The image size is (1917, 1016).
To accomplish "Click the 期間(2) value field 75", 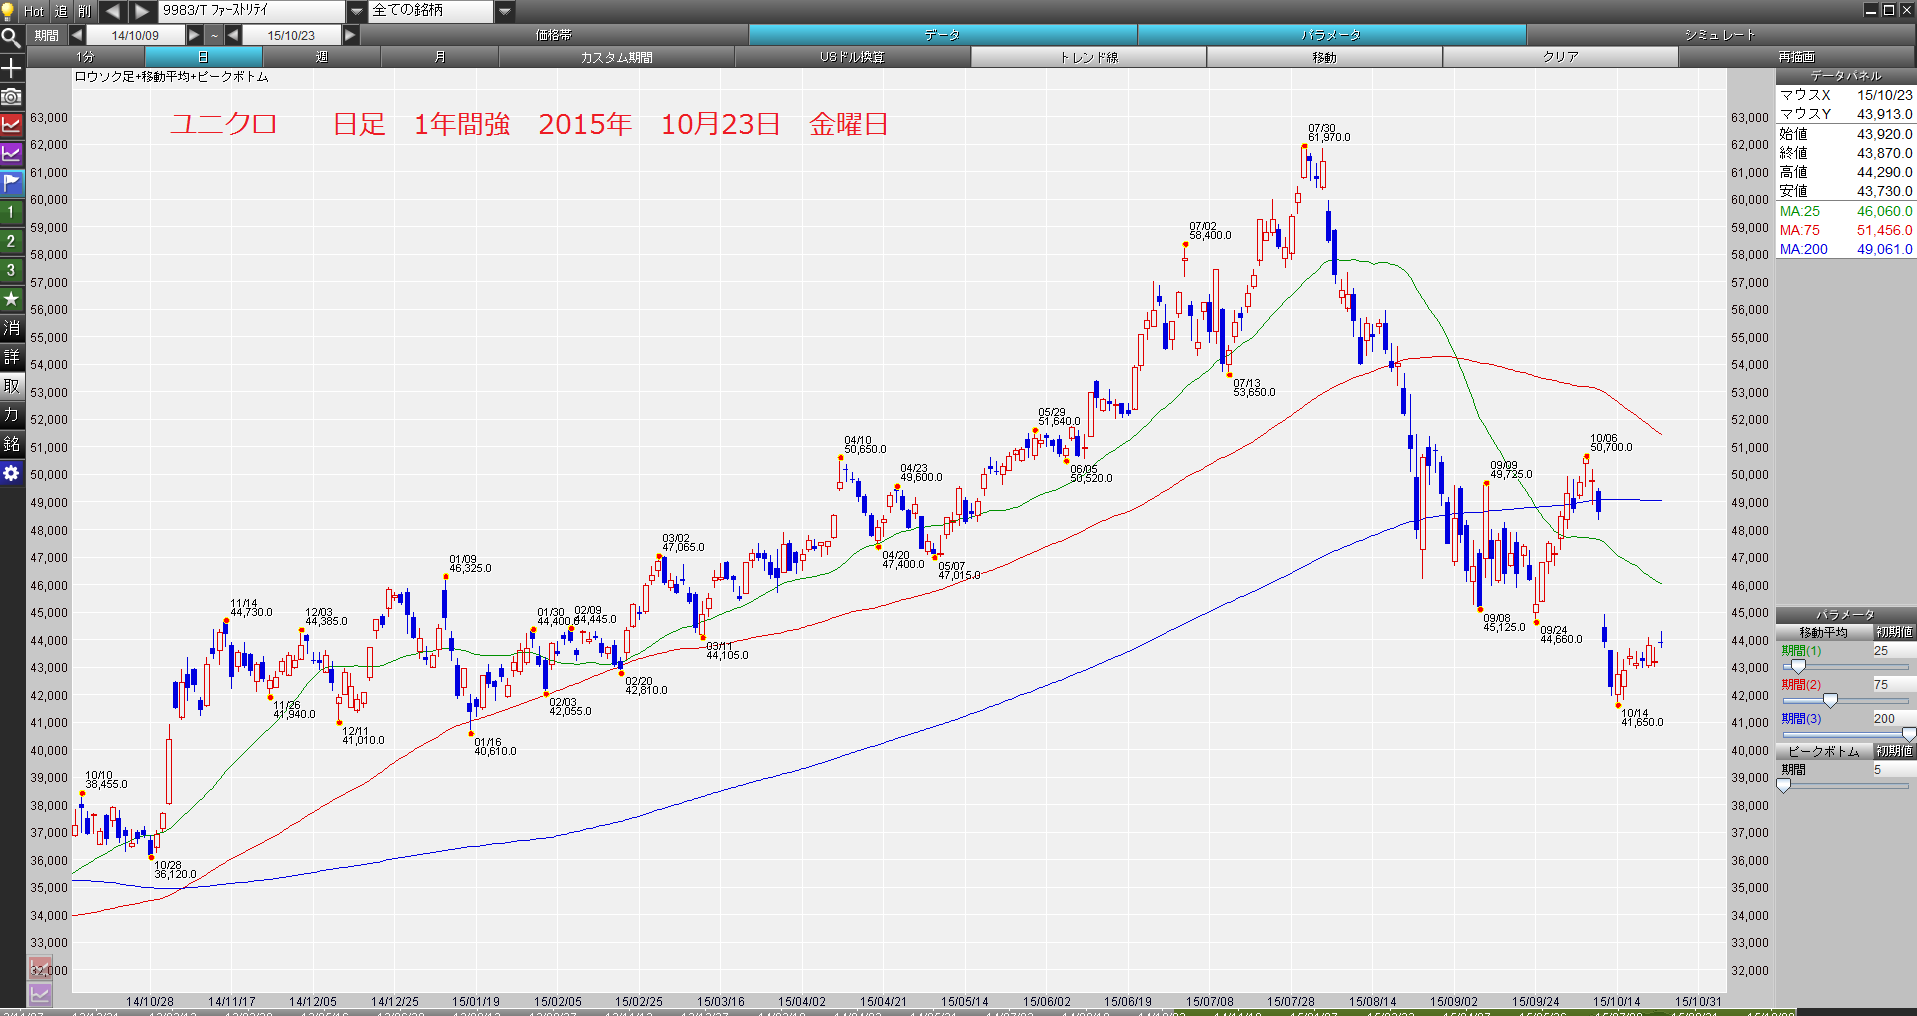I will point(1893,685).
